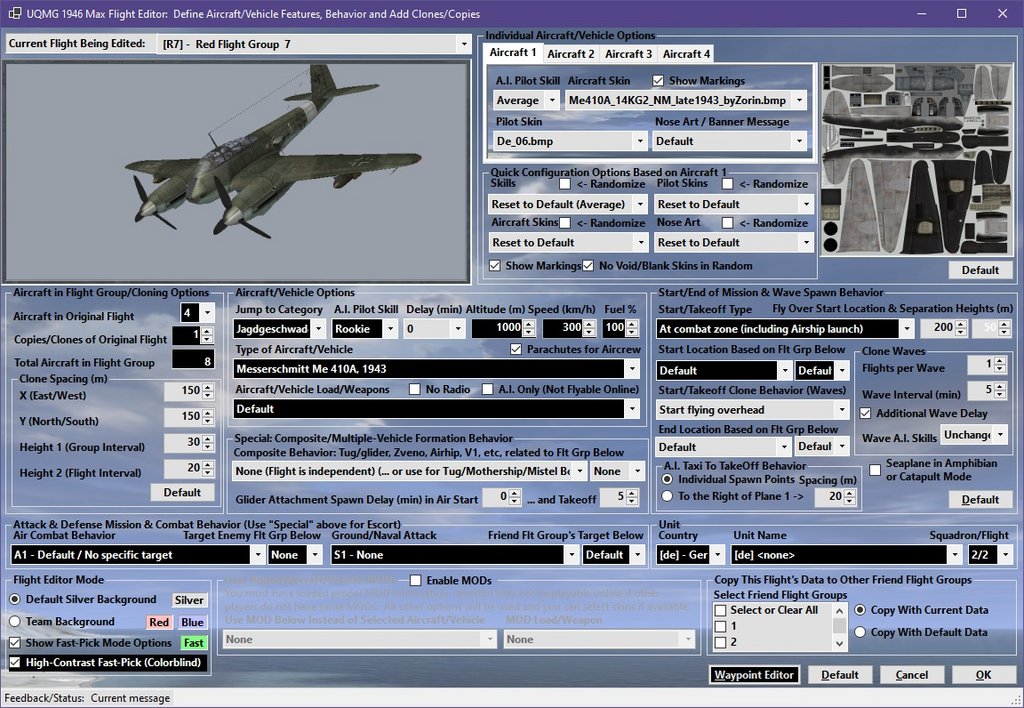
Task: Enable Seaplane in Amphibian or Catapult Mode
Action: point(874,470)
